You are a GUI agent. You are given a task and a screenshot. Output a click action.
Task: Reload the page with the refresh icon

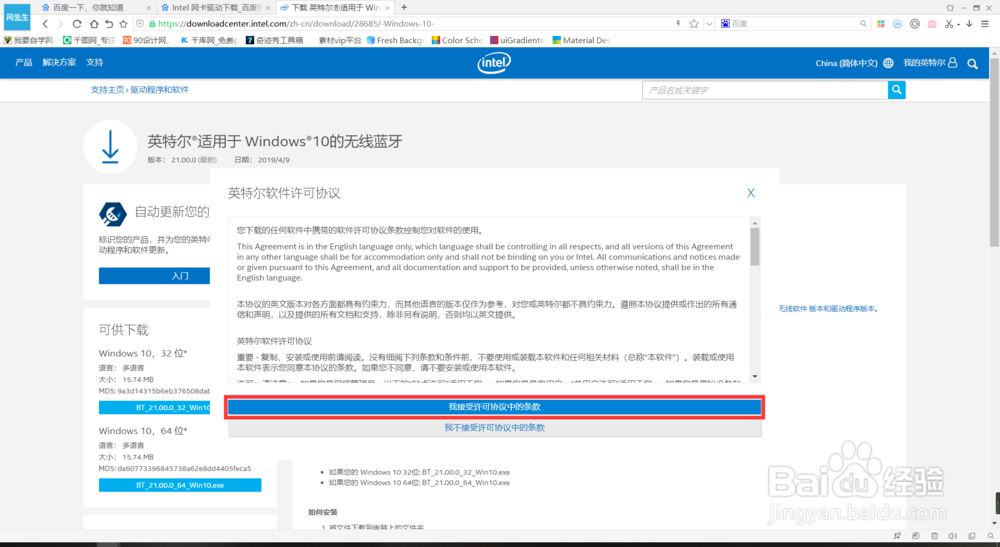coord(77,24)
